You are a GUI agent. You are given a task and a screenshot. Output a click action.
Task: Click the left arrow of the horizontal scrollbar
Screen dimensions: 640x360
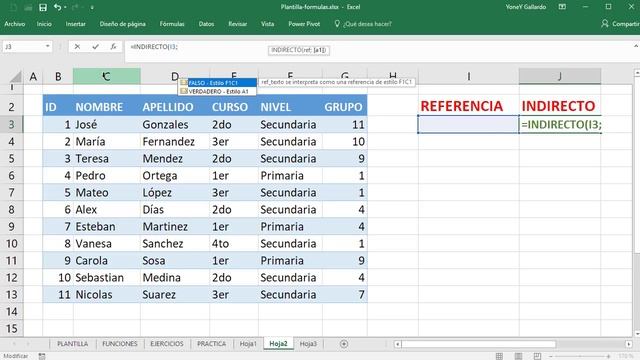tap(398, 344)
